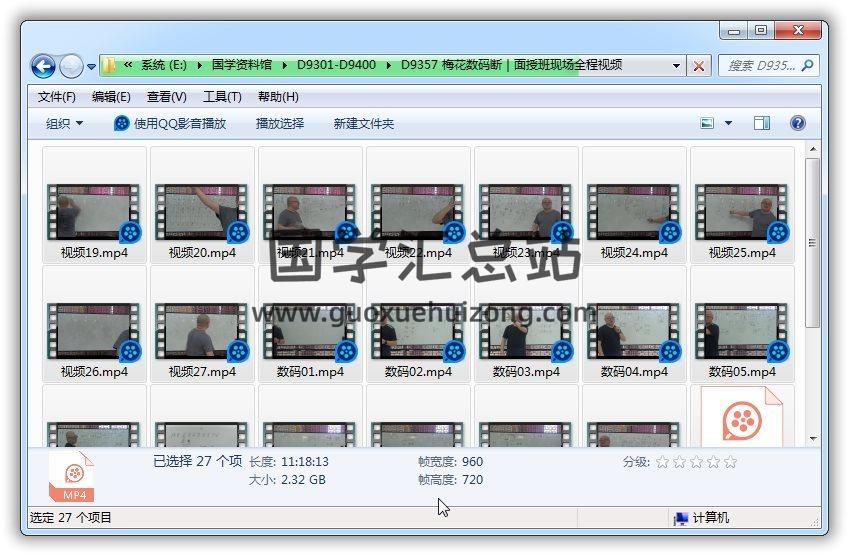This screenshot has width=849, height=556.
Task: Open the Help question mark icon
Action: 797,124
